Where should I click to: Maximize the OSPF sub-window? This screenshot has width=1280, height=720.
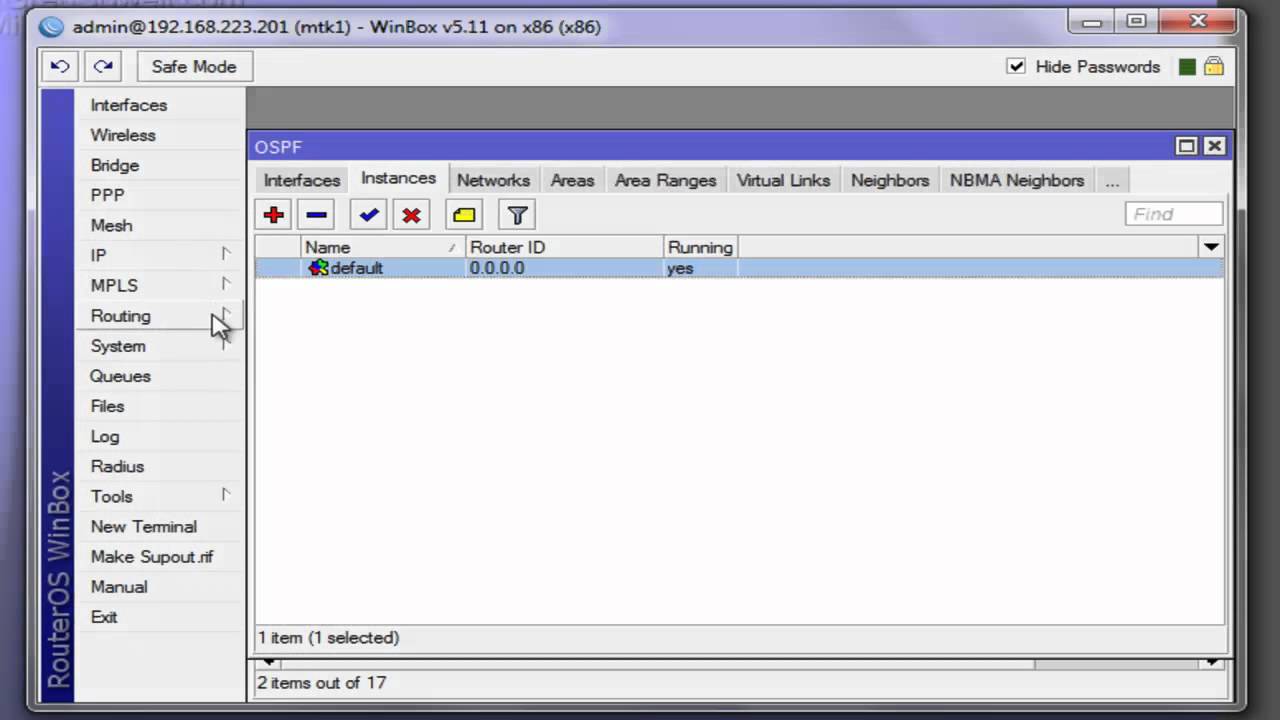pyautogui.click(x=1187, y=146)
